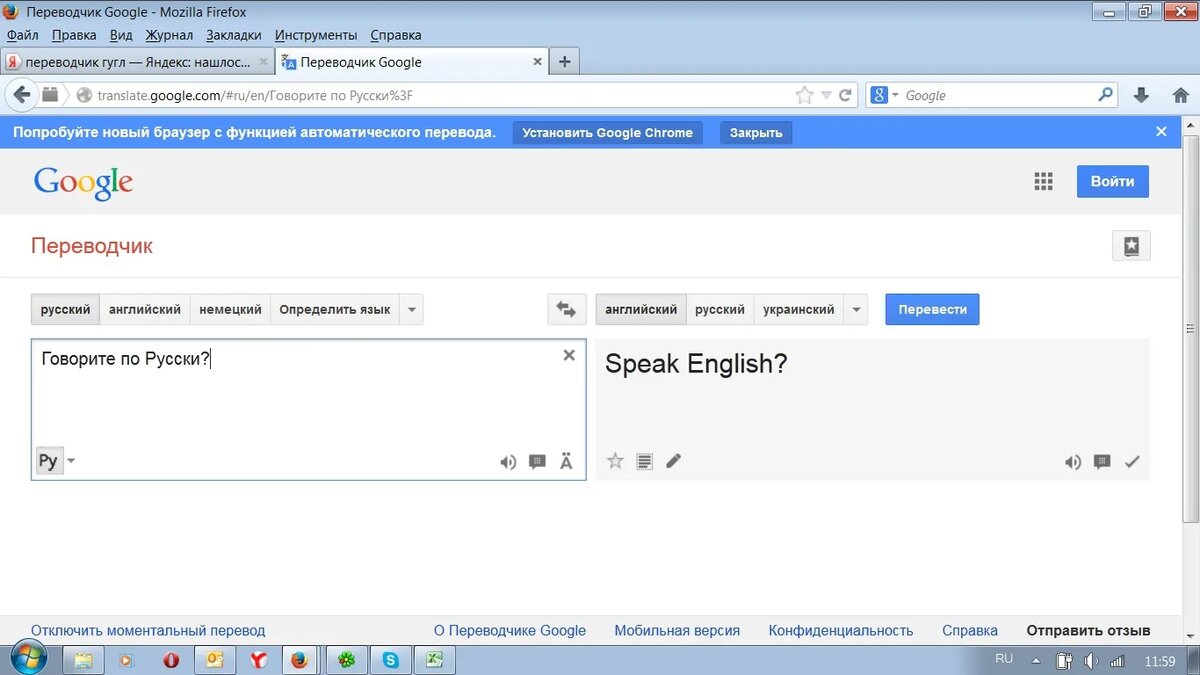Open the Firefox downloads arrow
Image resolution: width=1200 pixels, height=675 pixels.
click(1141, 95)
